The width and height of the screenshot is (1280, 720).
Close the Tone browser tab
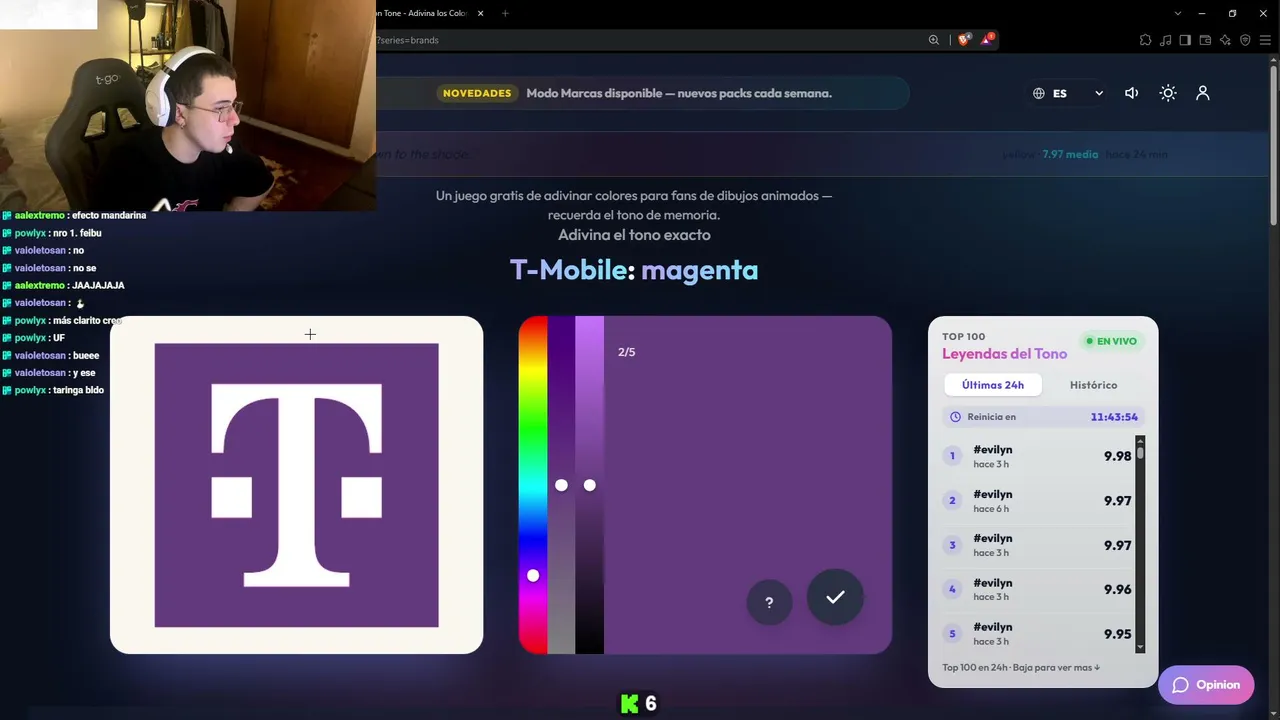tap(481, 13)
